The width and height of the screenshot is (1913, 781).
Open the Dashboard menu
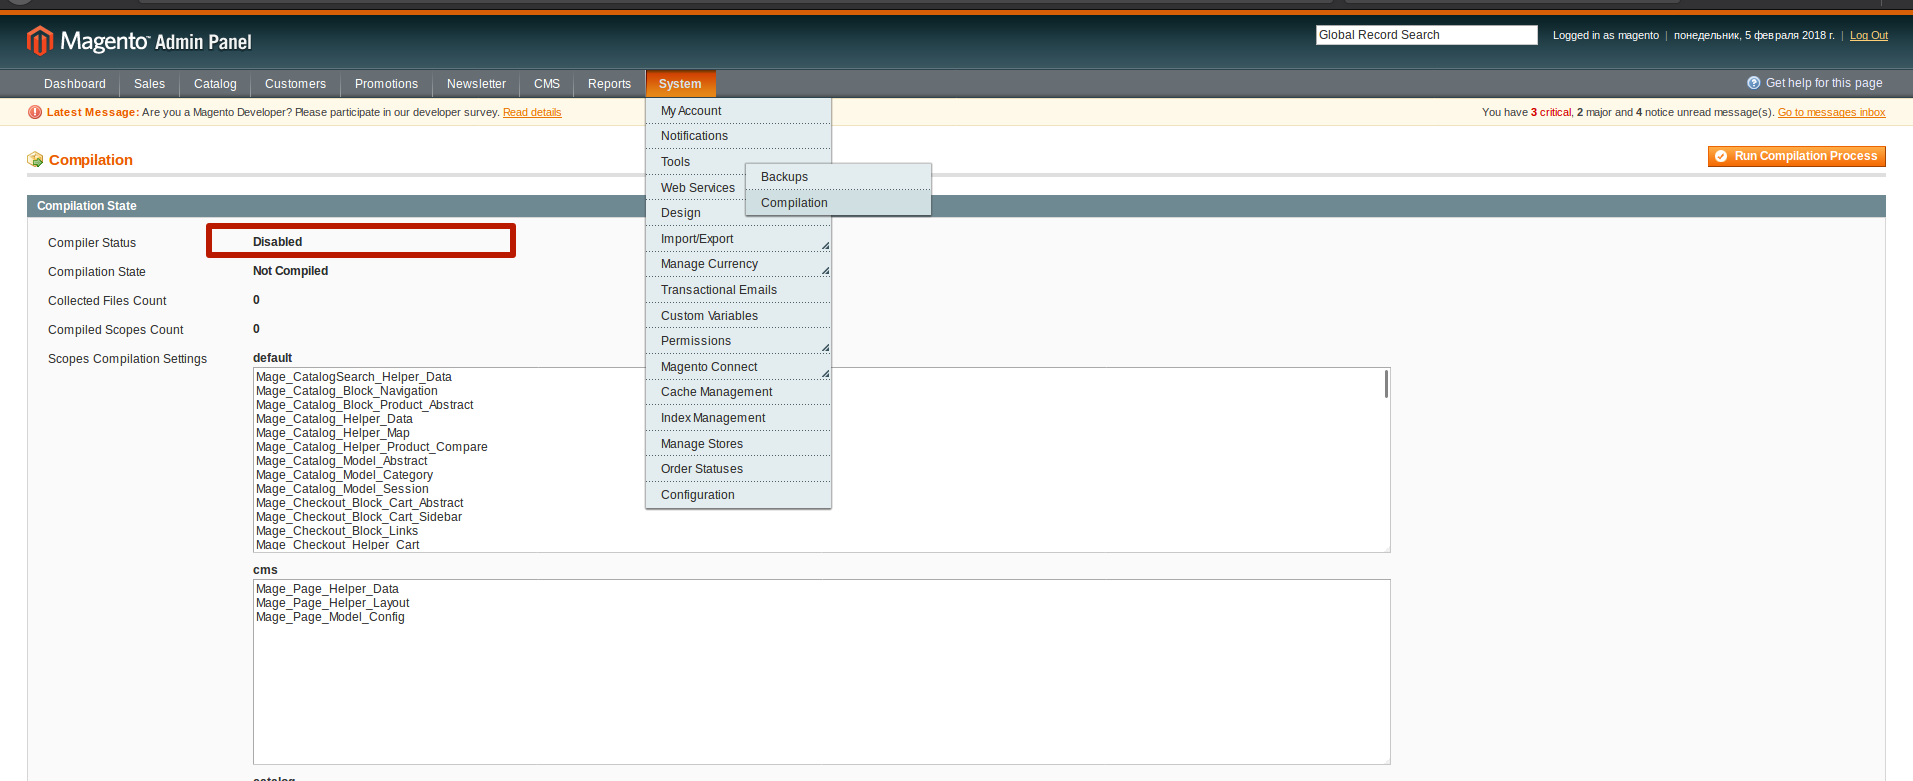pos(75,84)
